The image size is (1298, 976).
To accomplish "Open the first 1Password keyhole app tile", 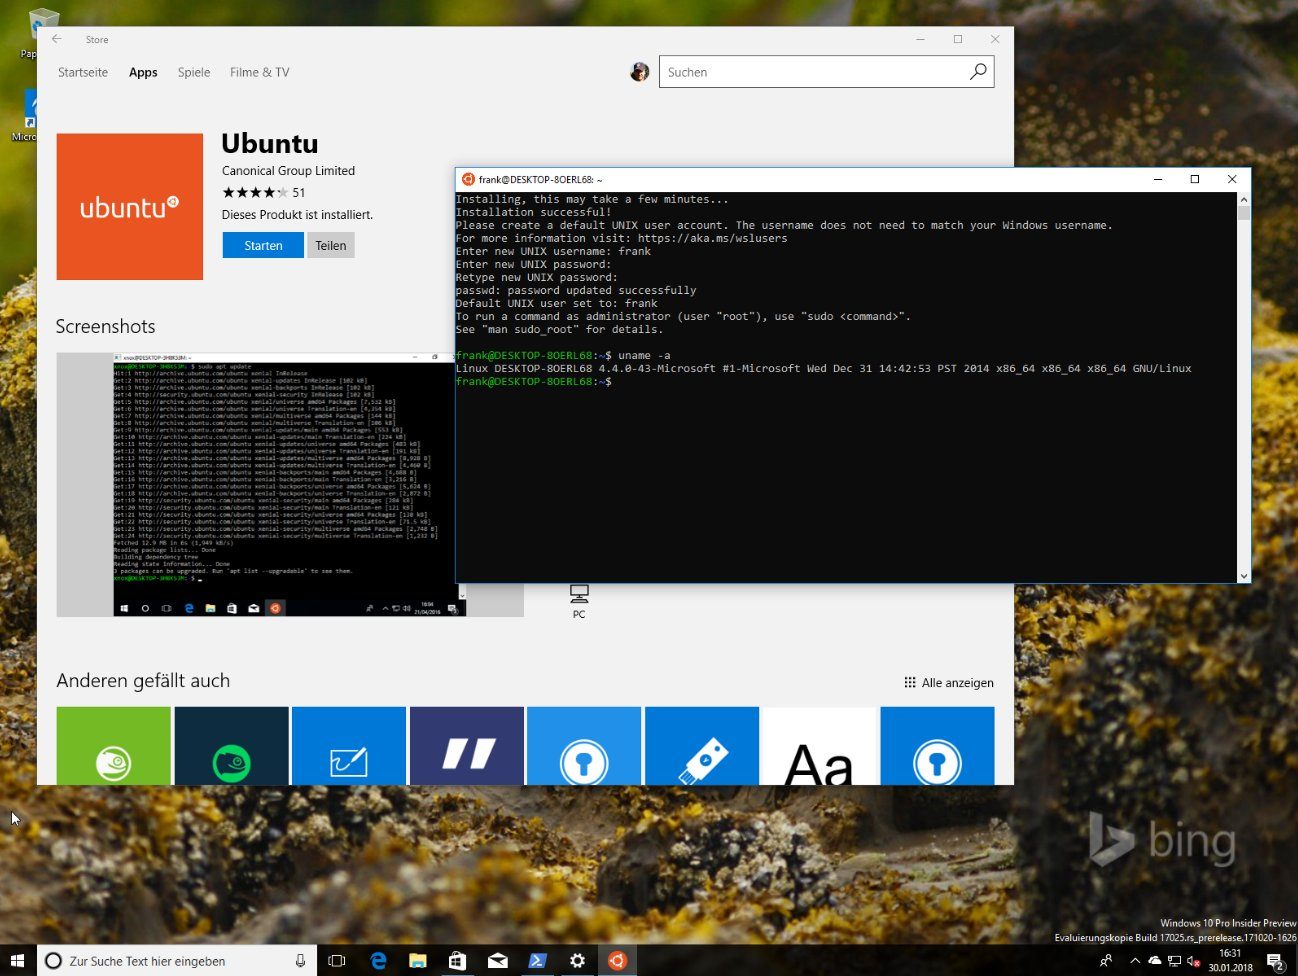I will coord(584,746).
